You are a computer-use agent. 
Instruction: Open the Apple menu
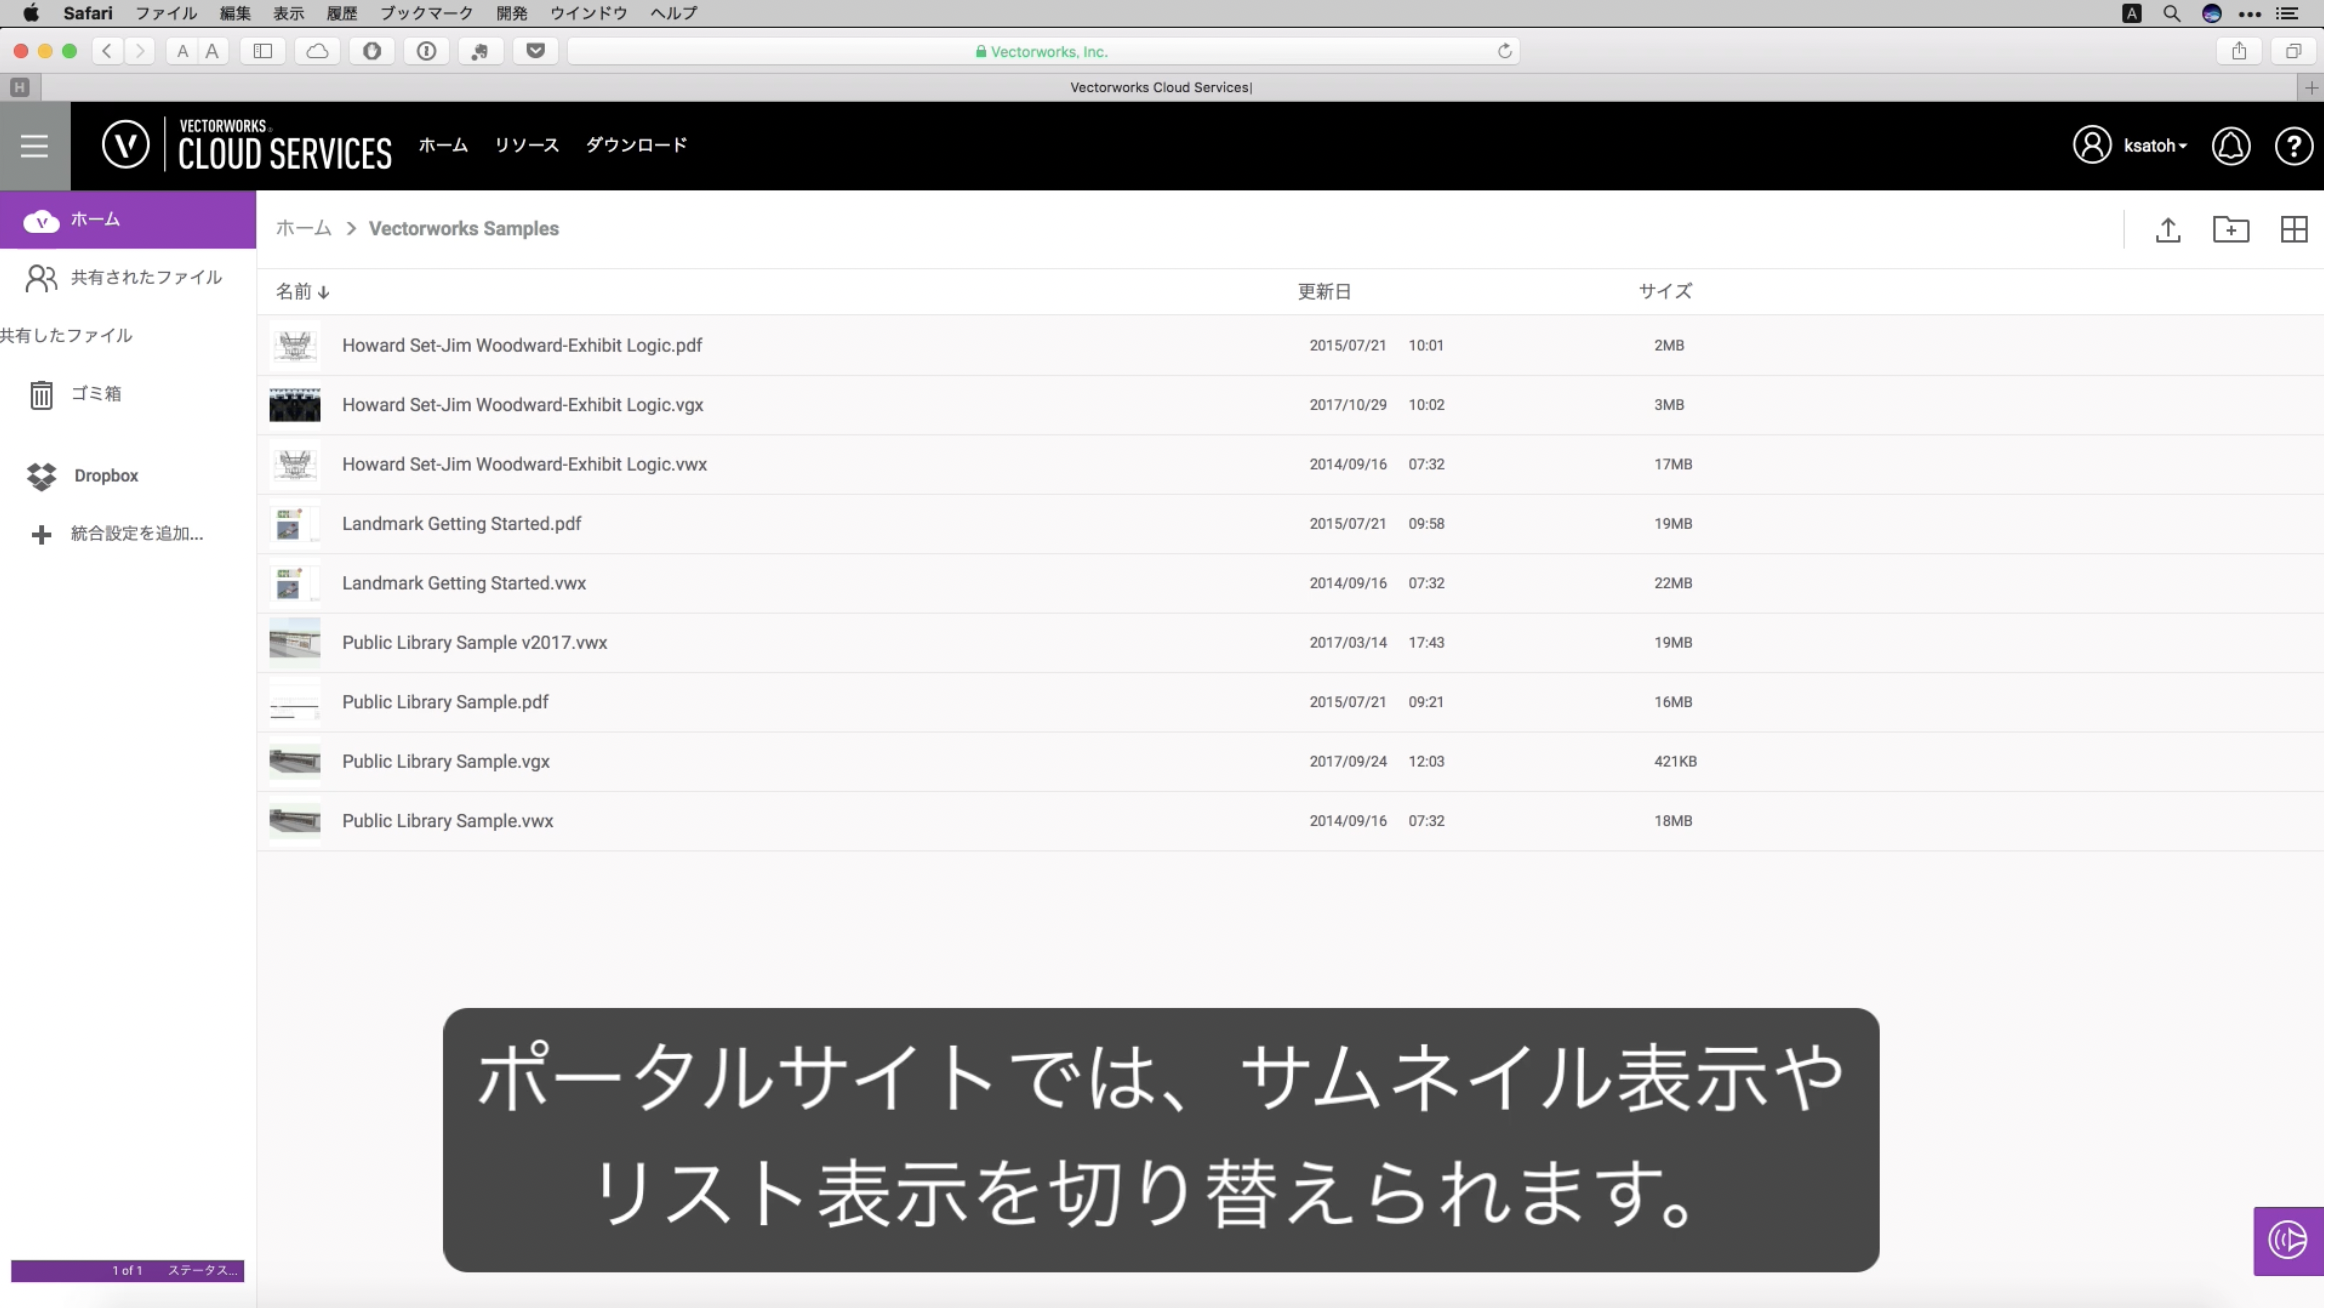(x=30, y=13)
